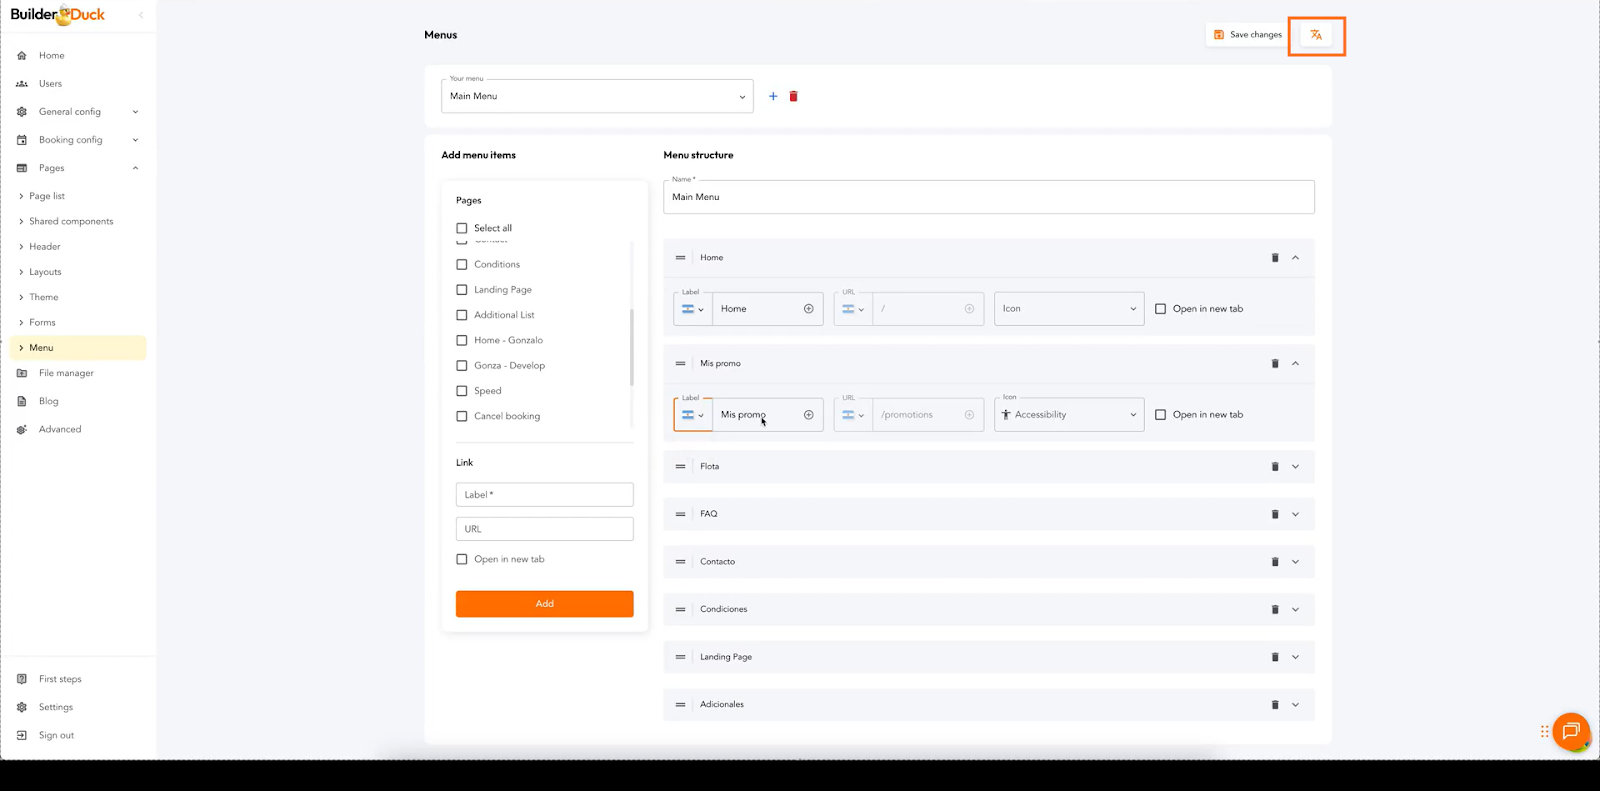Click the orange Add button
Screen dimensions: 1600x791
(x=544, y=604)
